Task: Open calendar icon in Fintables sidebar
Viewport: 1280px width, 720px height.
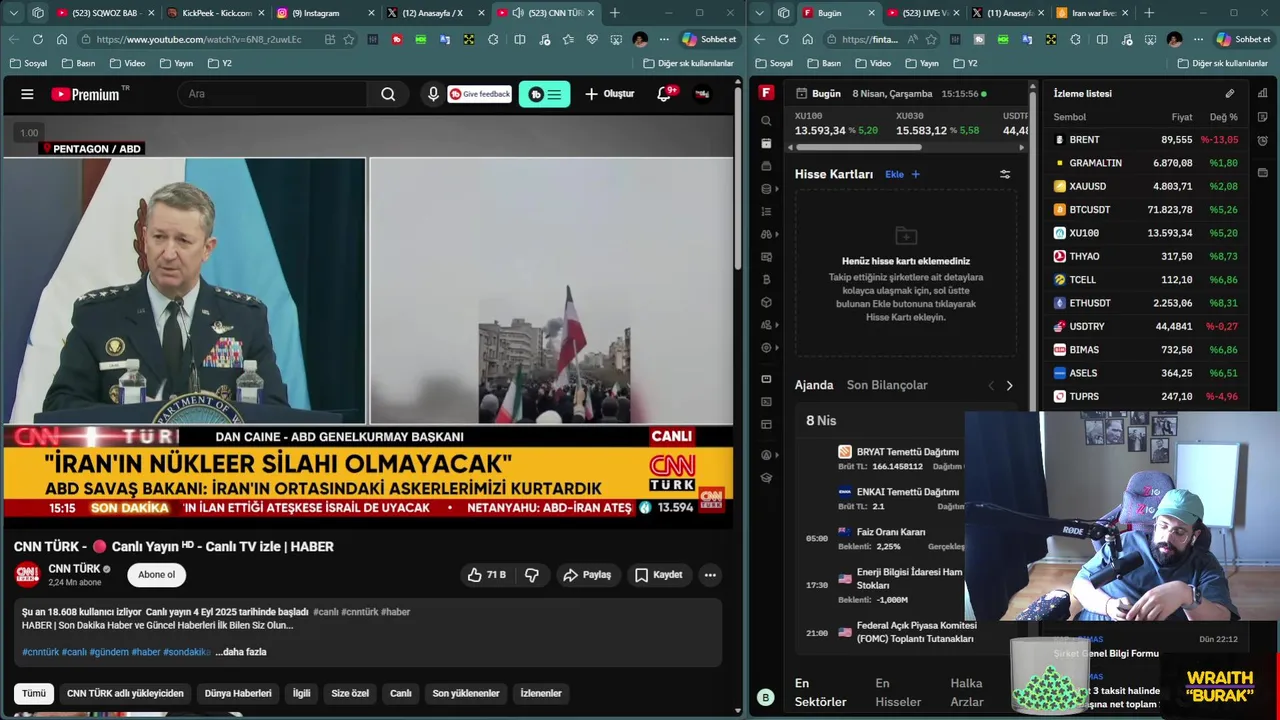Action: pos(766,143)
